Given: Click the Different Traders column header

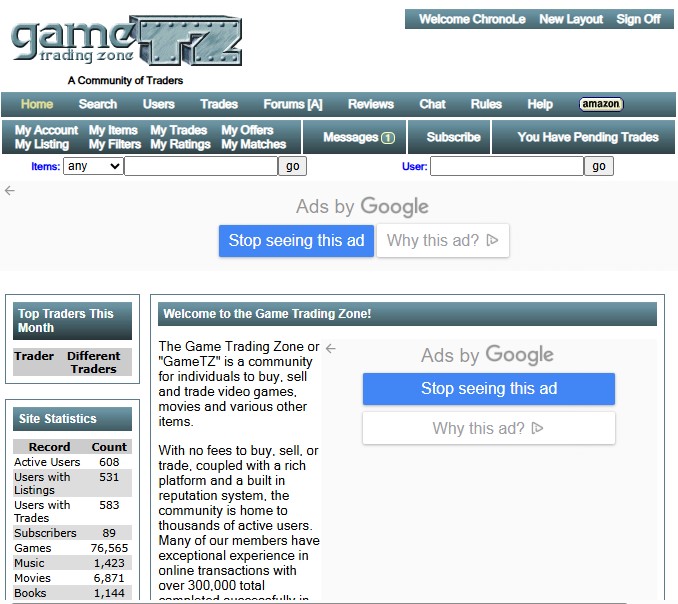Looking at the screenshot, I should click(x=93, y=362).
